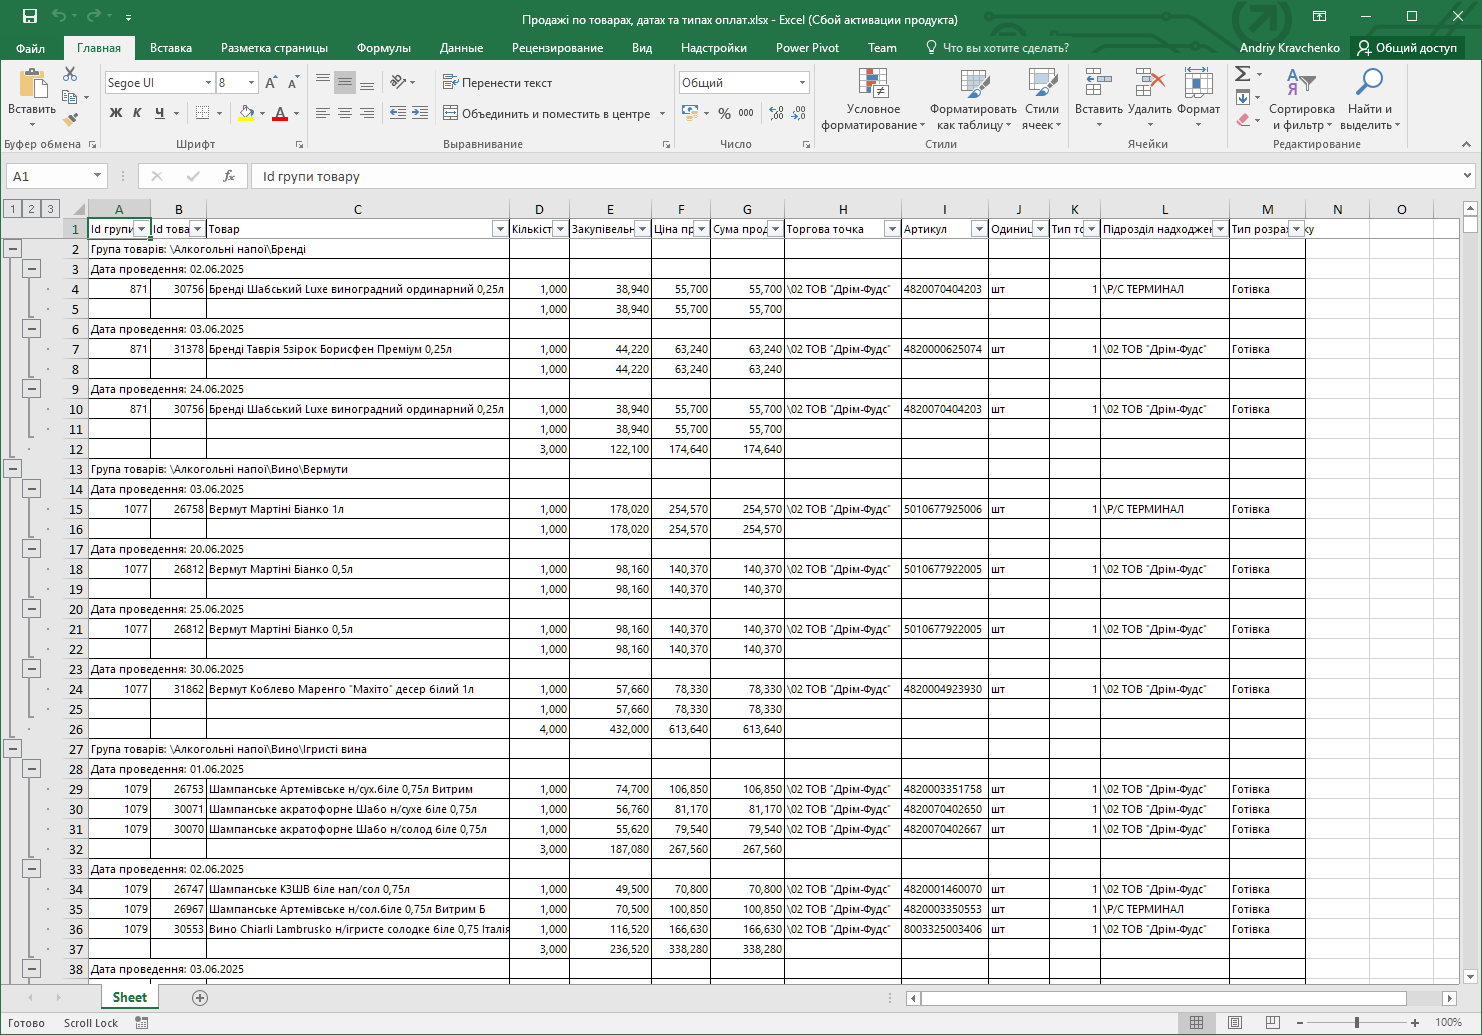This screenshot has width=1482, height=1035.
Task: Click percent style icon
Action: click(x=724, y=113)
